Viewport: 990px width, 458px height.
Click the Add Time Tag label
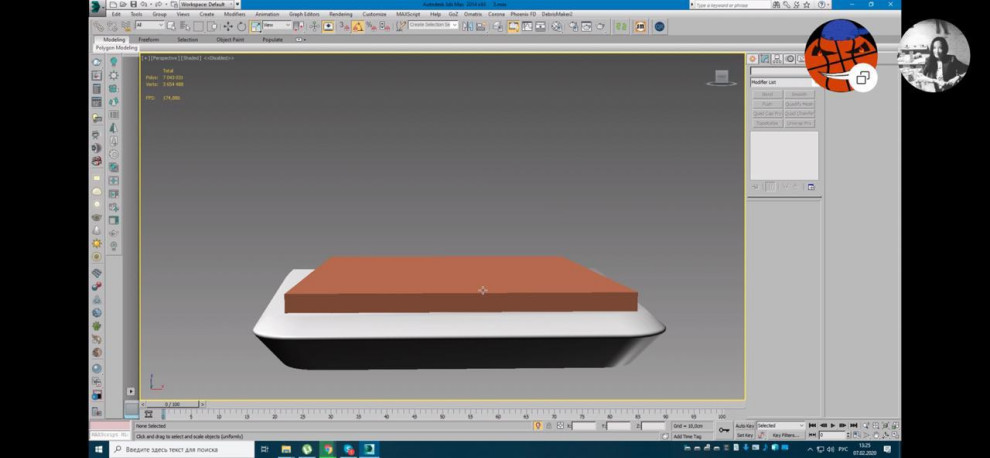pos(687,436)
